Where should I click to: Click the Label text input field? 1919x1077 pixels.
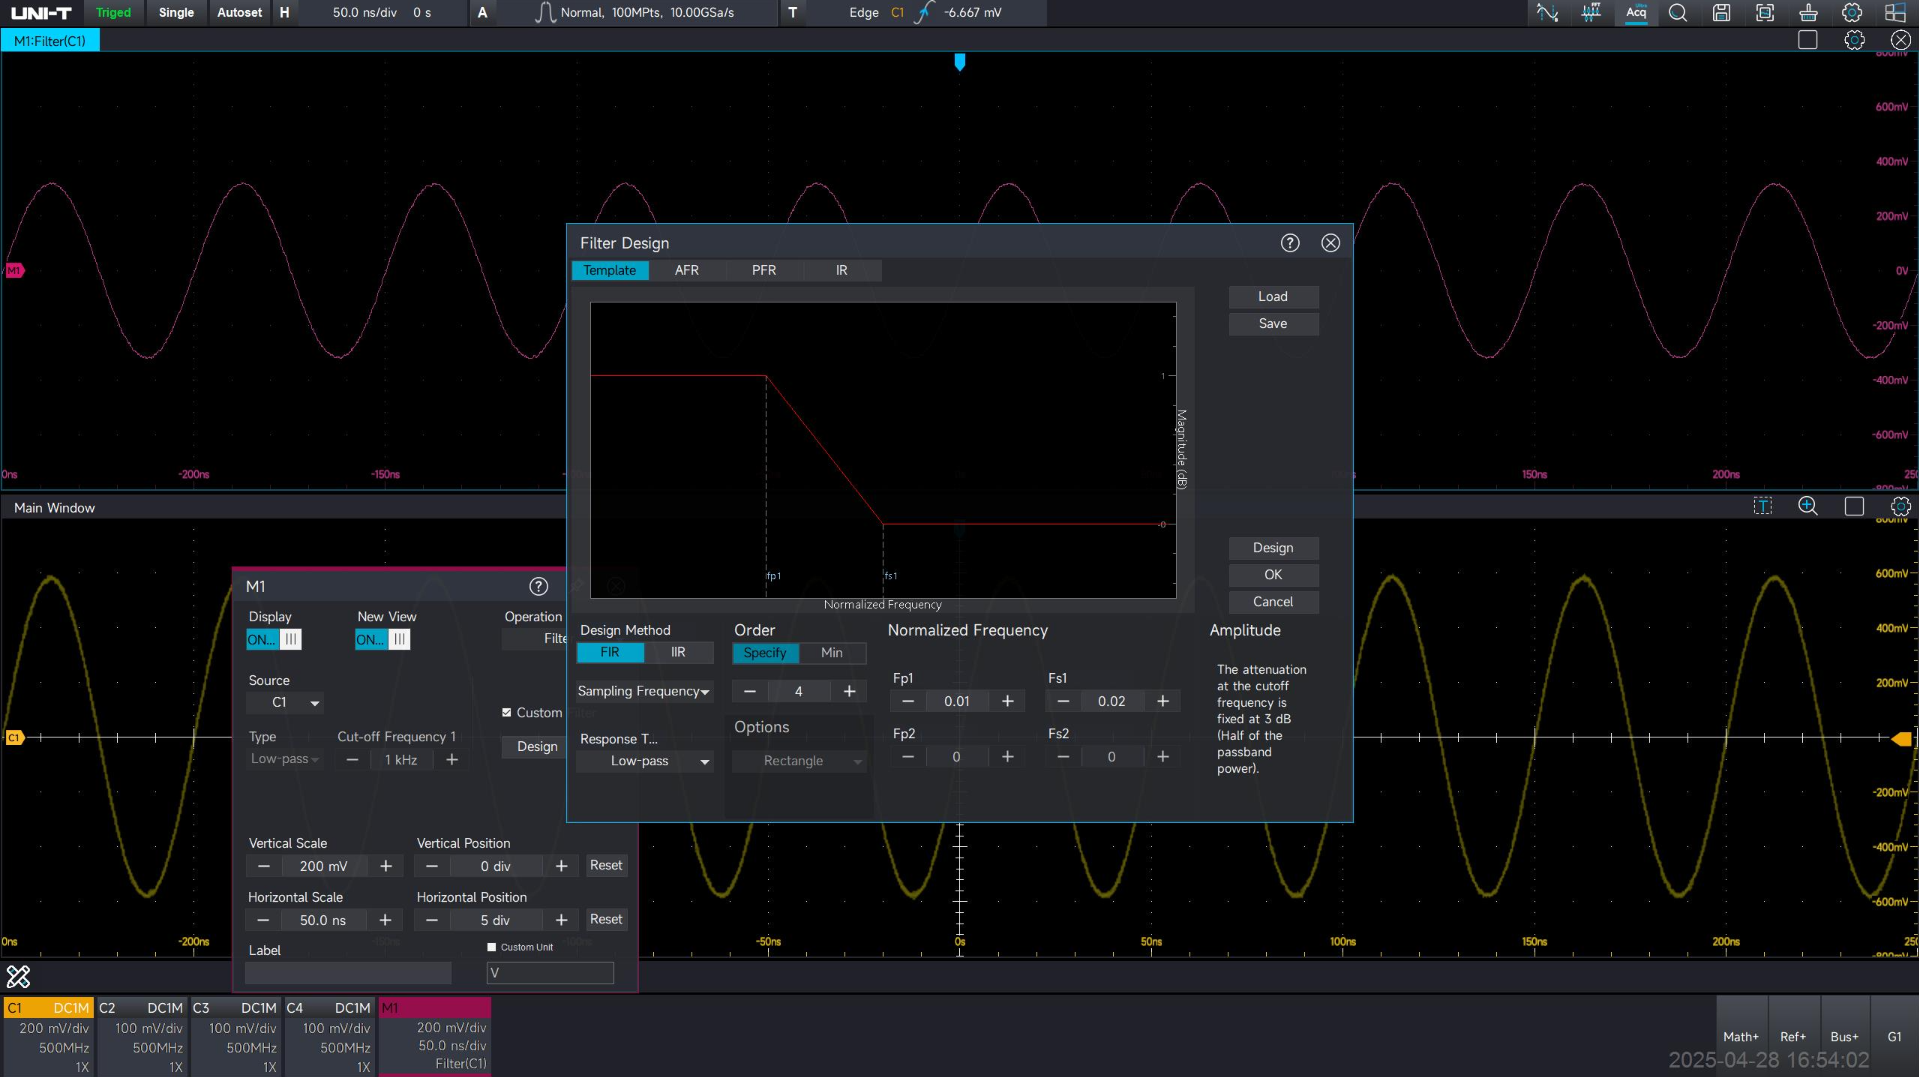348,973
